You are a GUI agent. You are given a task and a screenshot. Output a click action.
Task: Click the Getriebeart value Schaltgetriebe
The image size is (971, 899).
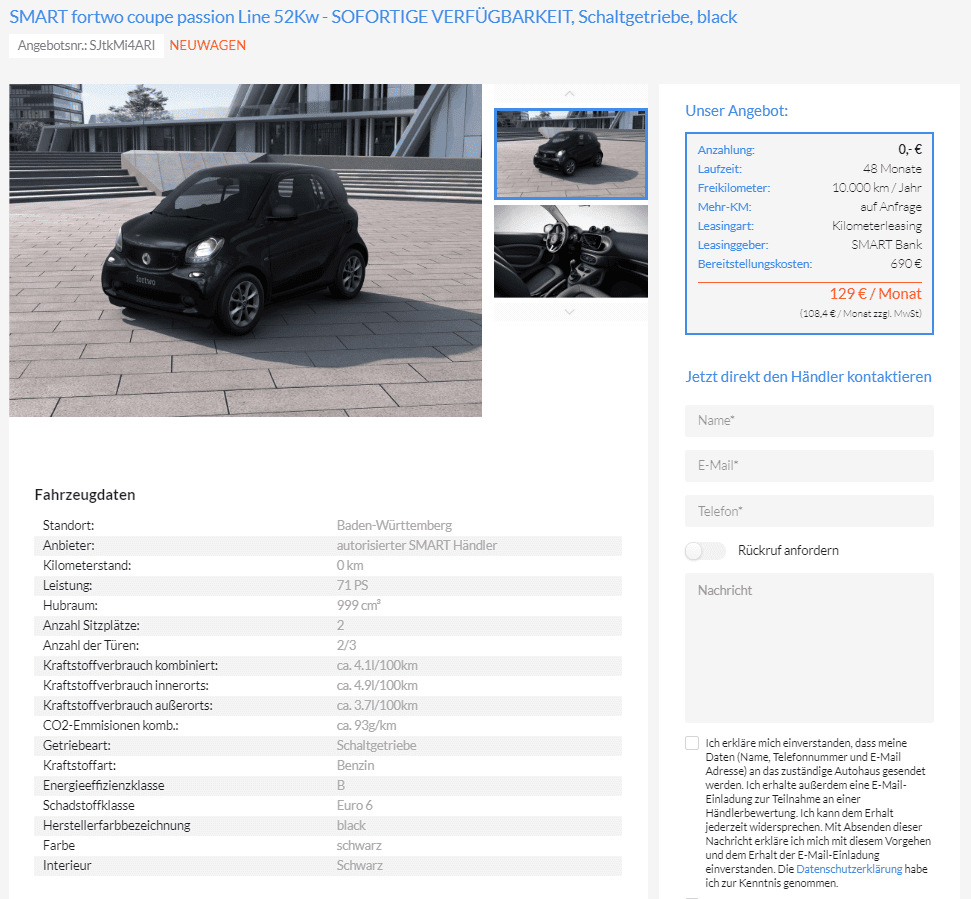click(377, 745)
